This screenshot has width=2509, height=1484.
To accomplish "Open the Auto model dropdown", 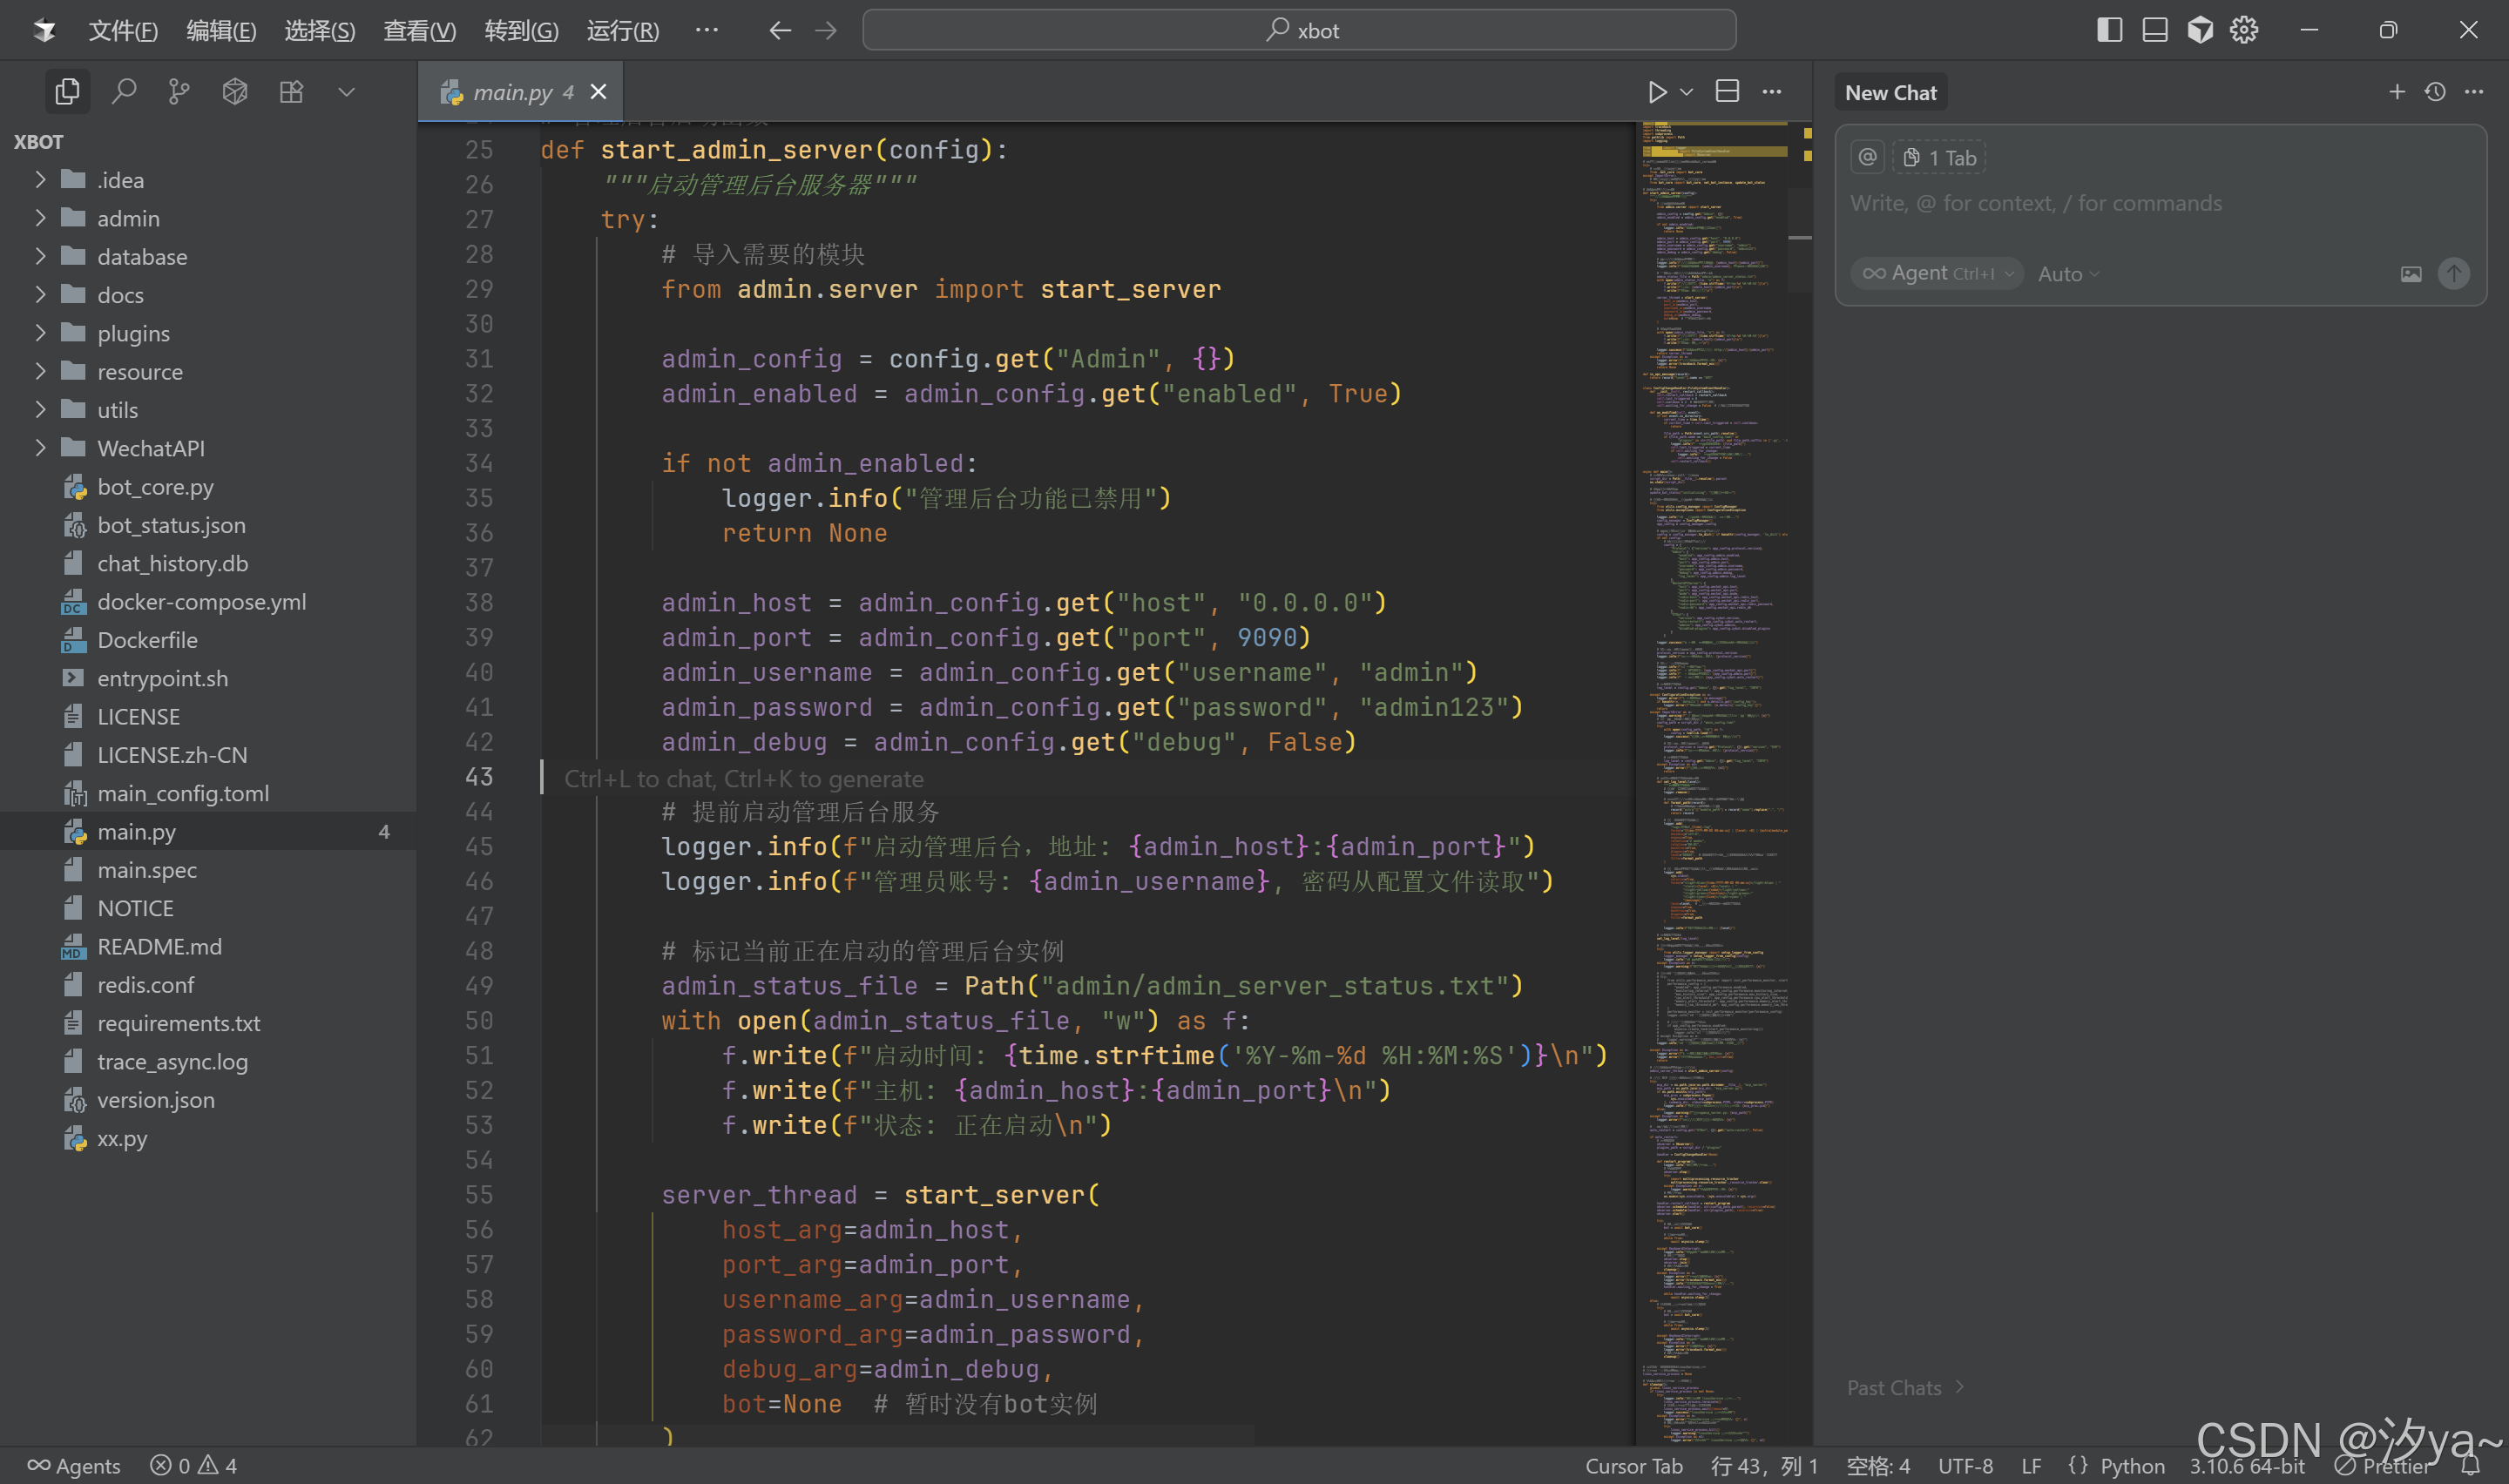I will coord(2068,273).
